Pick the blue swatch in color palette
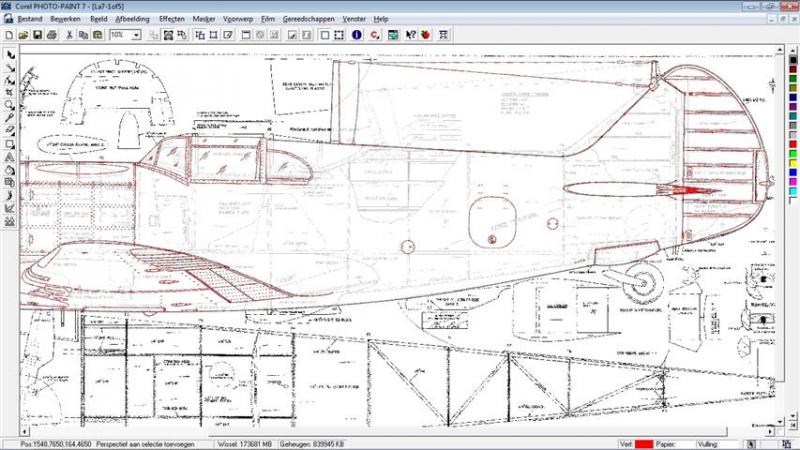The width and height of the screenshot is (800, 450). 793,173
